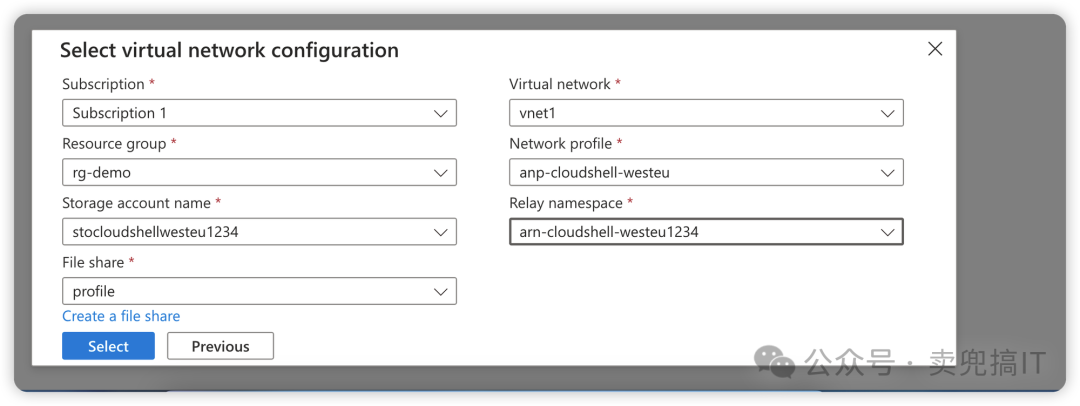Open the Subscription dropdown
The width and height of the screenshot is (1080, 406).
coord(259,113)
